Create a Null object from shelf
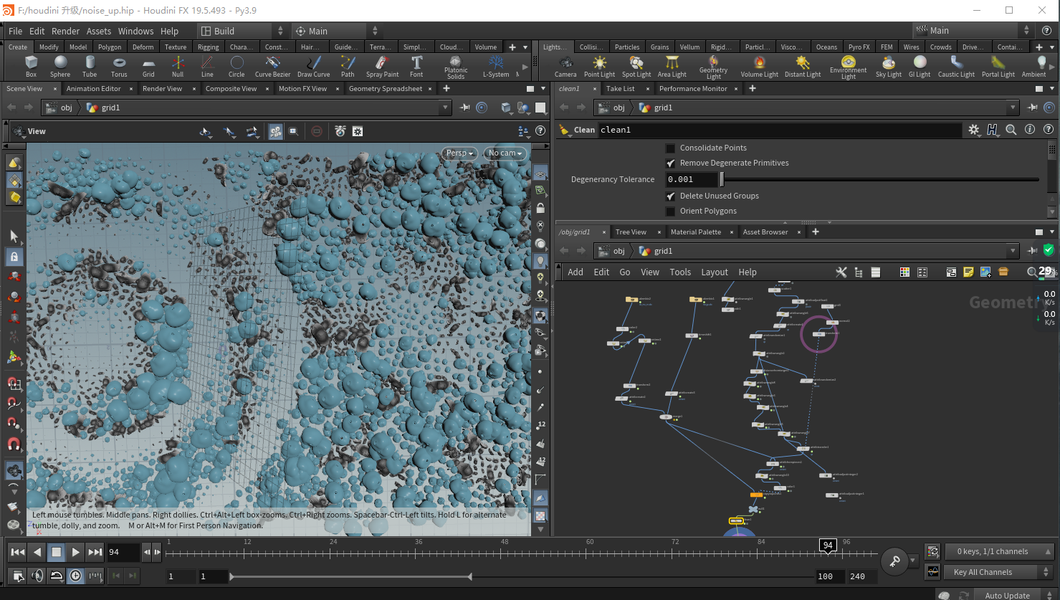This screenshot has width=1060, height=600. pos(178,66)
